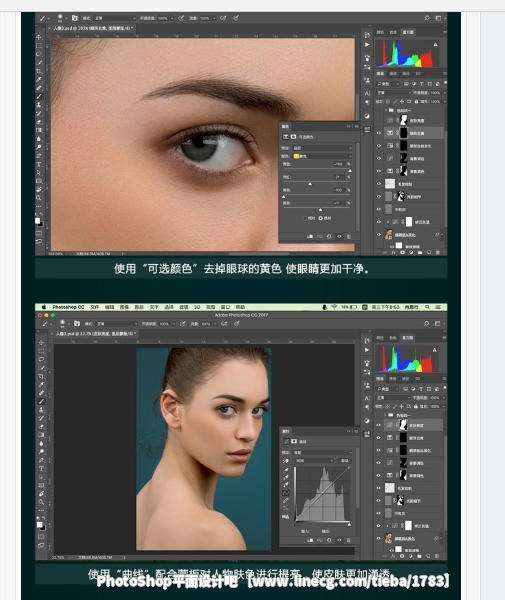The image size is (505, 600).
Task: Click trash icon in Curves properties panel
Action: [349, 540]
